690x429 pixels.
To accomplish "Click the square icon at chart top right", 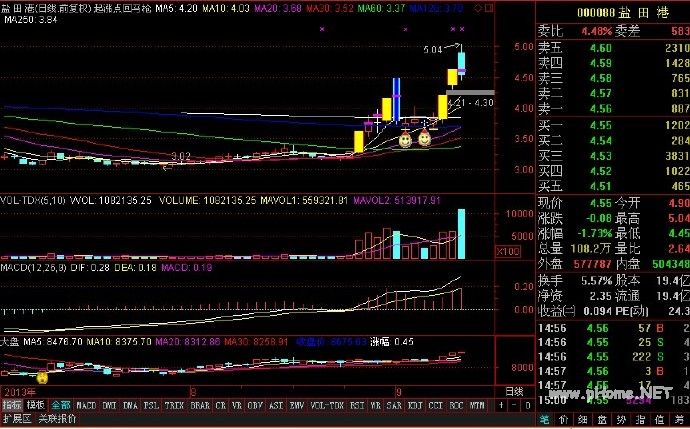I will click(489, 8).
